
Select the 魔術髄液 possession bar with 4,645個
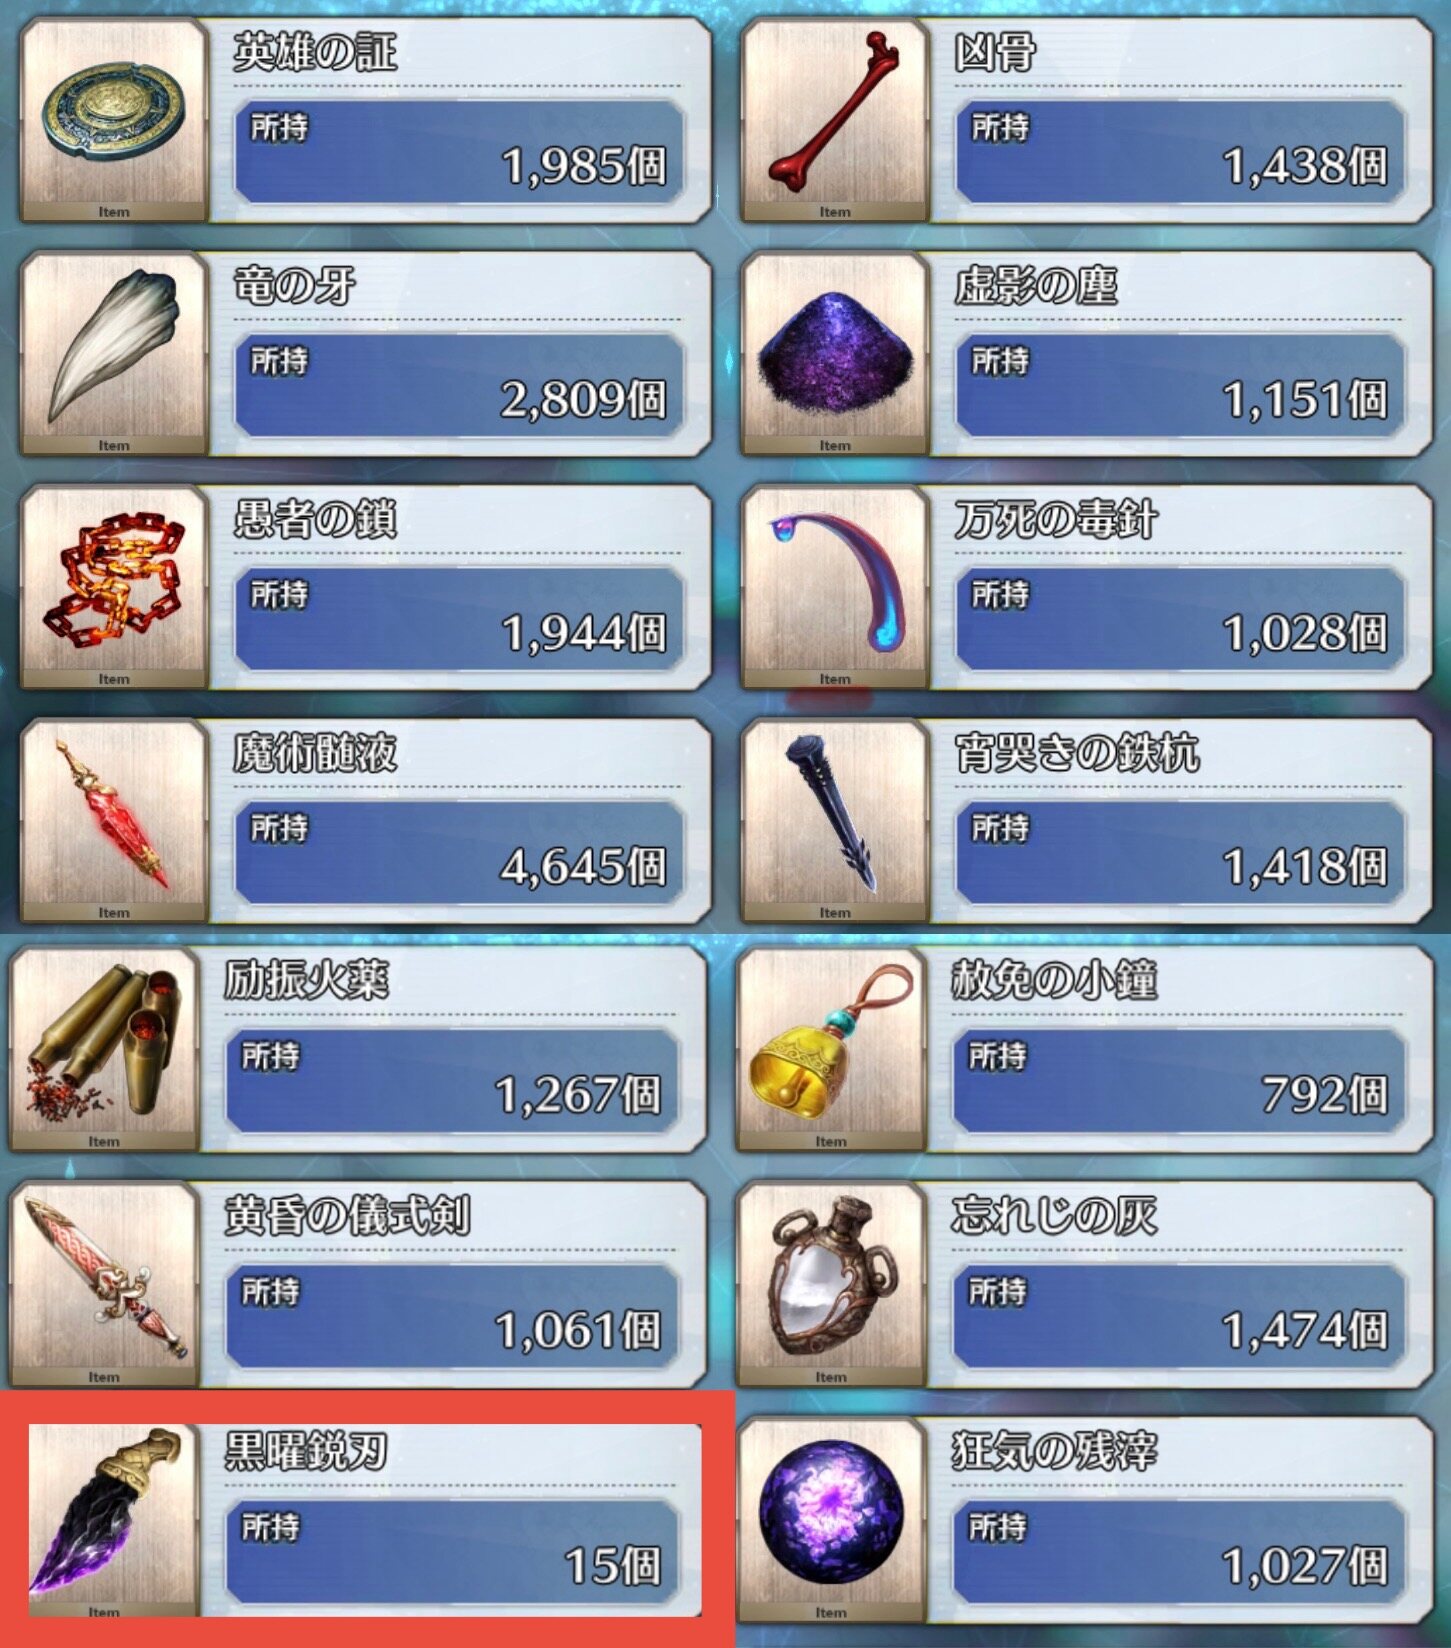click(x=459, y=852)
